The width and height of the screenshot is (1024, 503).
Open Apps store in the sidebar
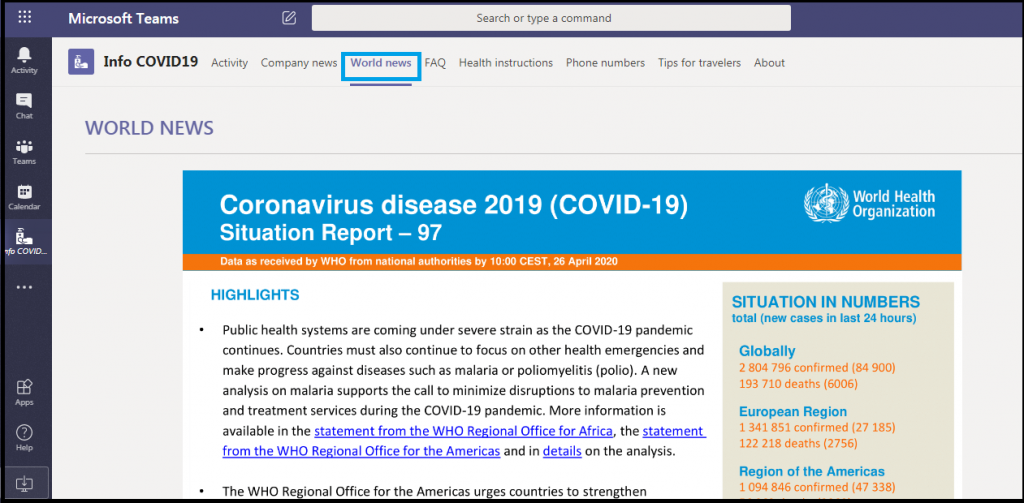pos(24,393)
